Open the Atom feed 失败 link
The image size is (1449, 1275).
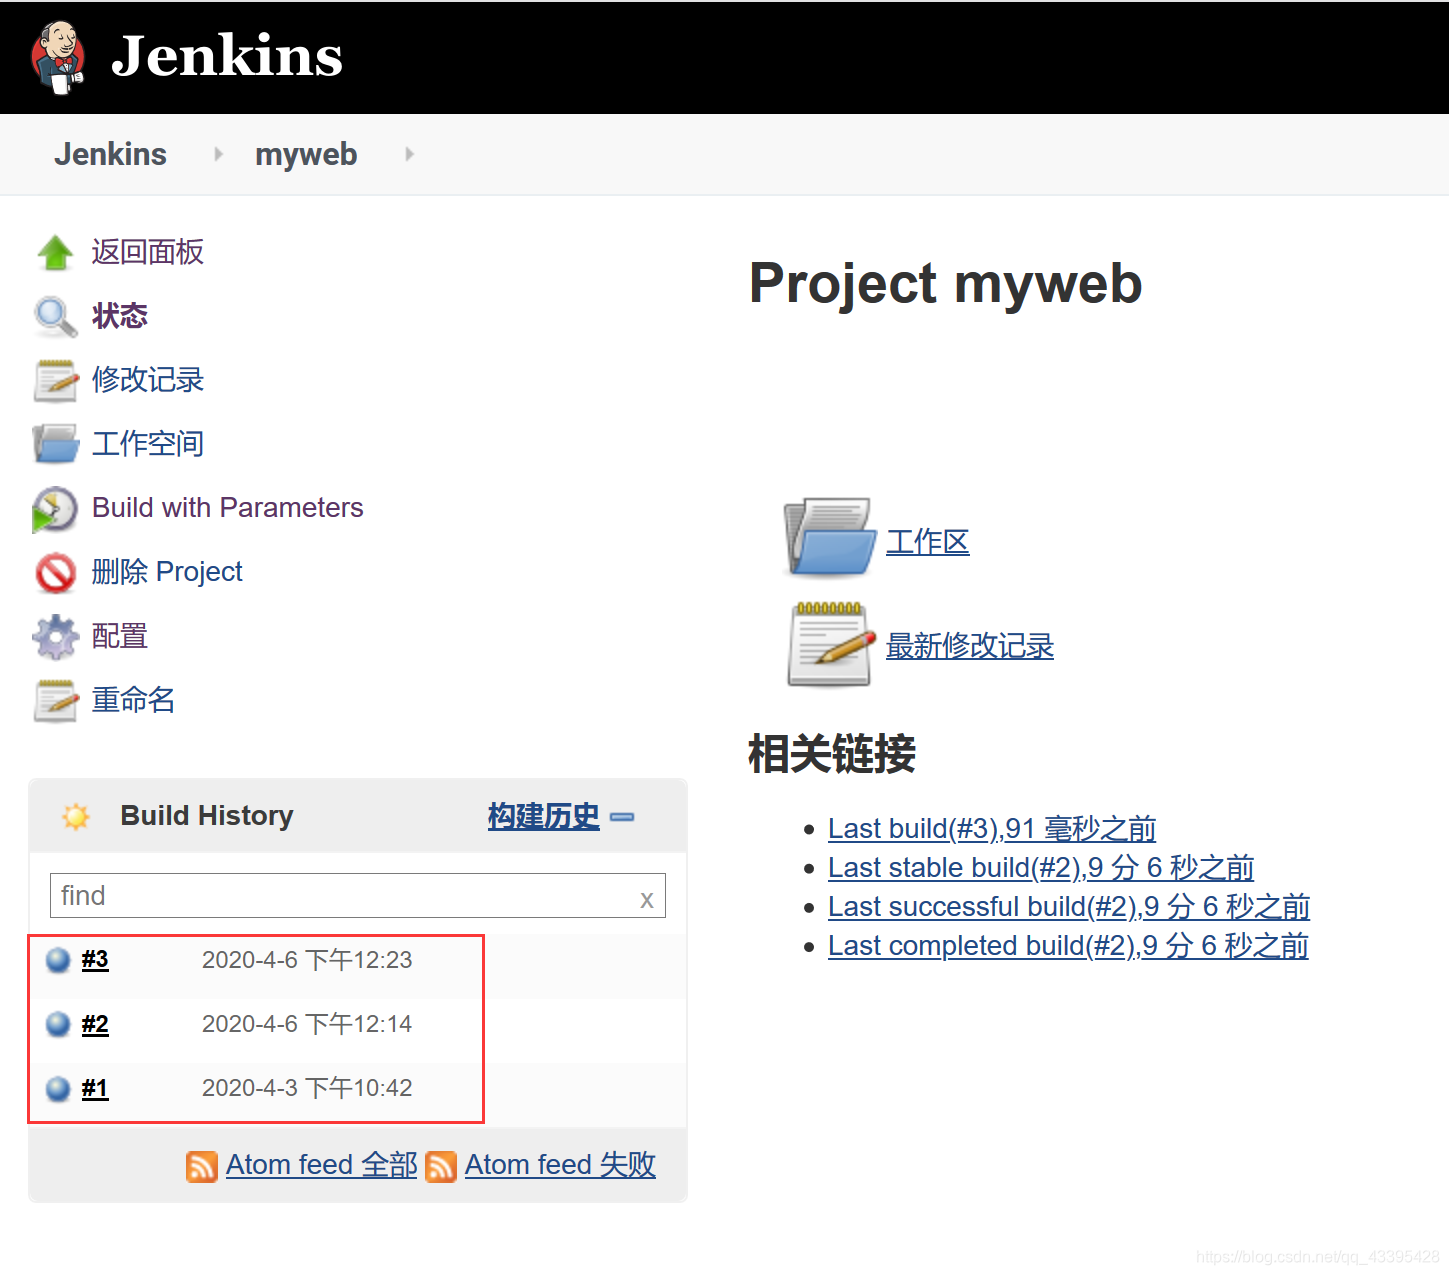click(x=561, y=1165)
